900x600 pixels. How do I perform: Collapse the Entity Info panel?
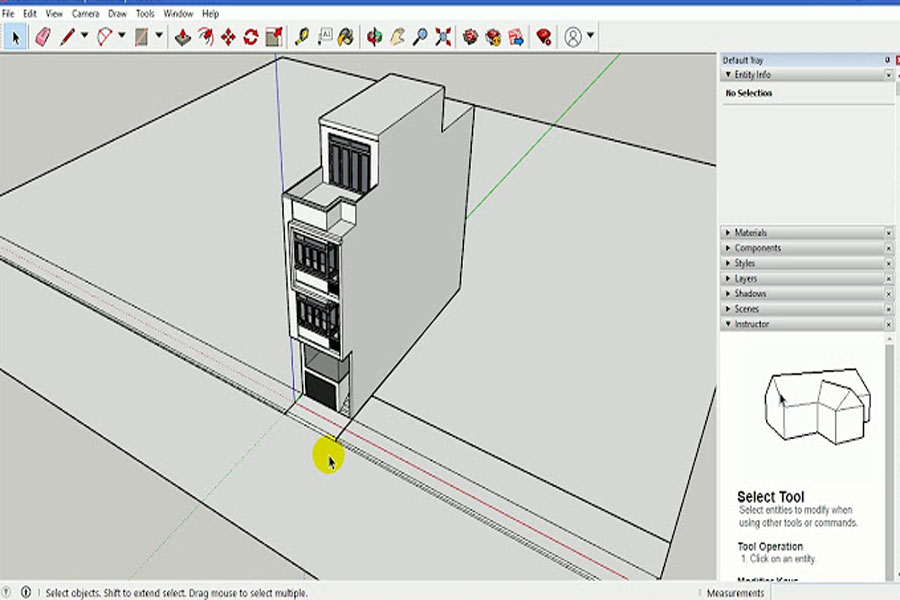click(x=728, y=75)
